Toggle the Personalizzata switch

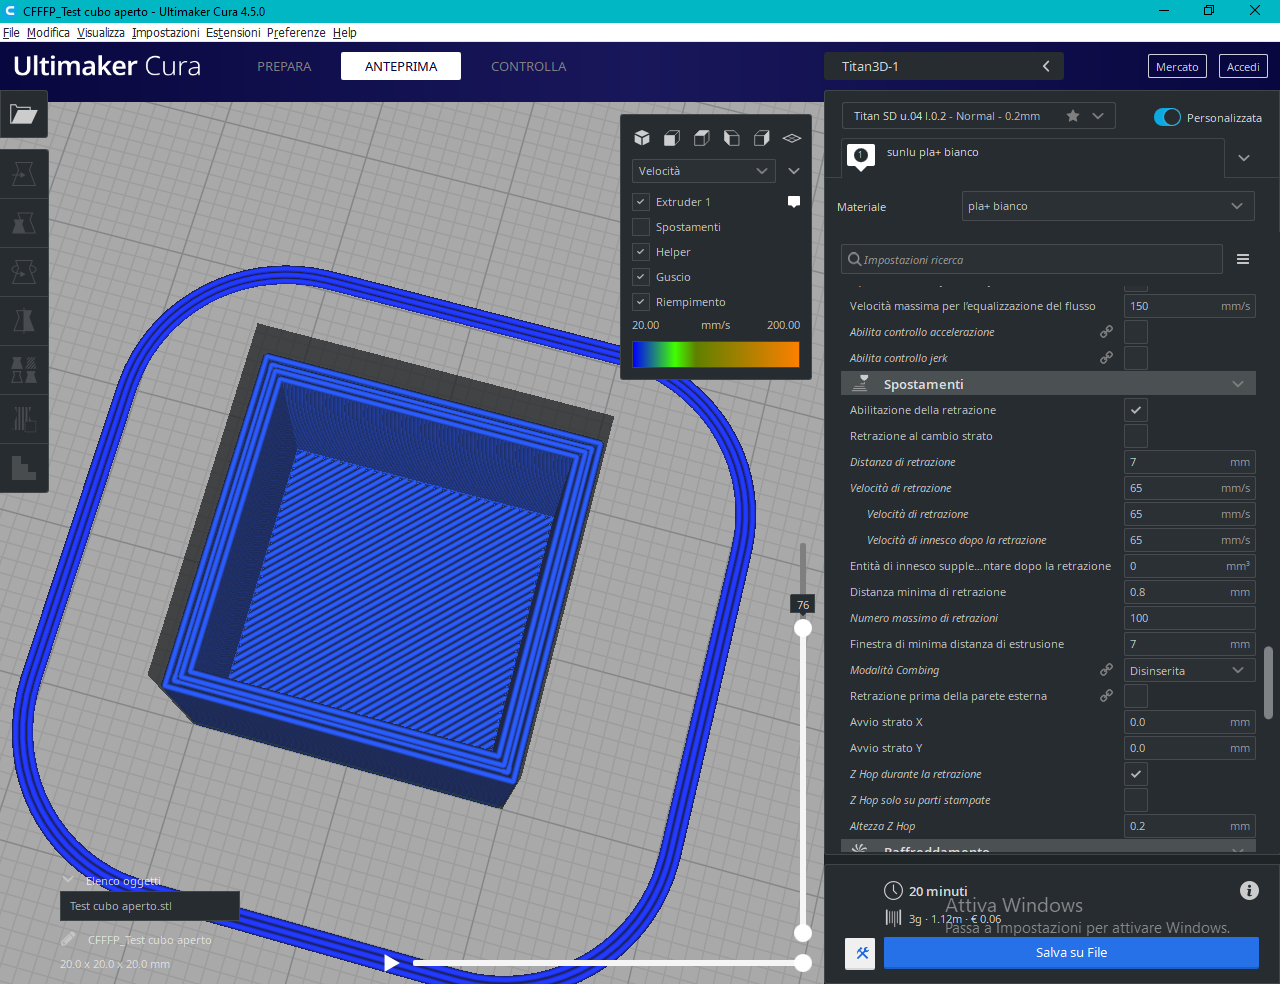pos(1167,117)
